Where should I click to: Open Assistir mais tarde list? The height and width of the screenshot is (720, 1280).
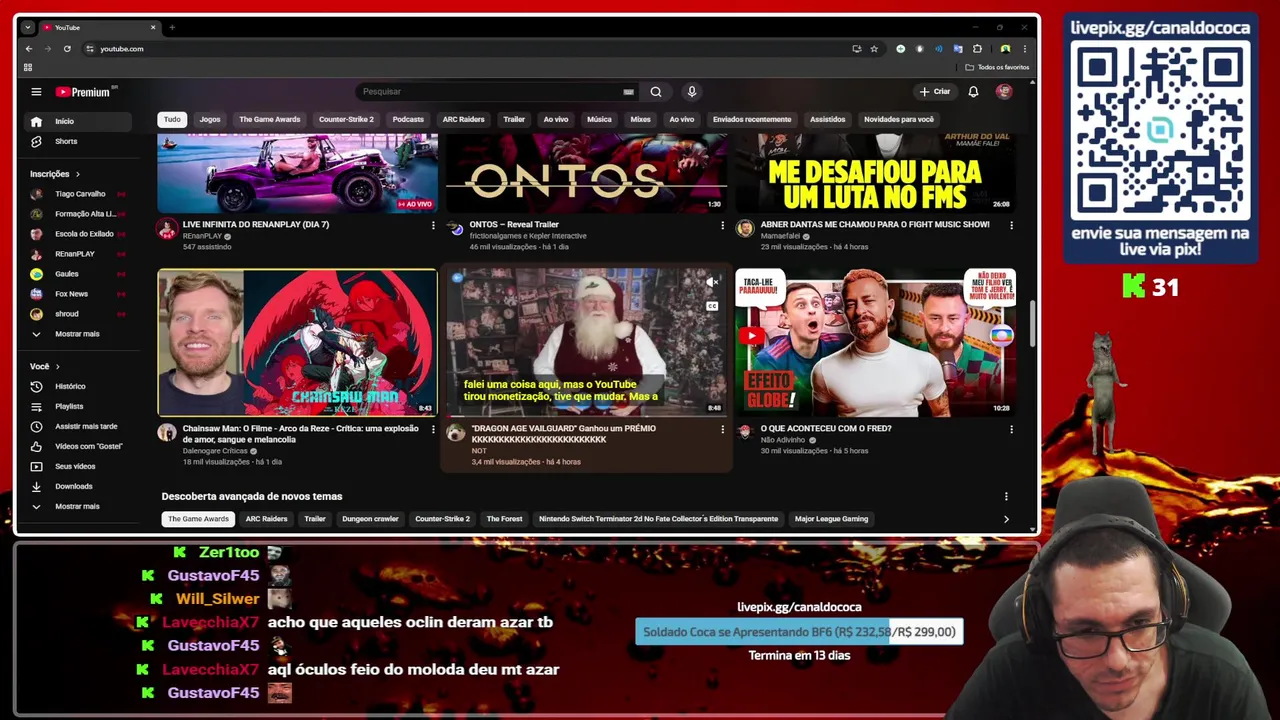point(78,426)
